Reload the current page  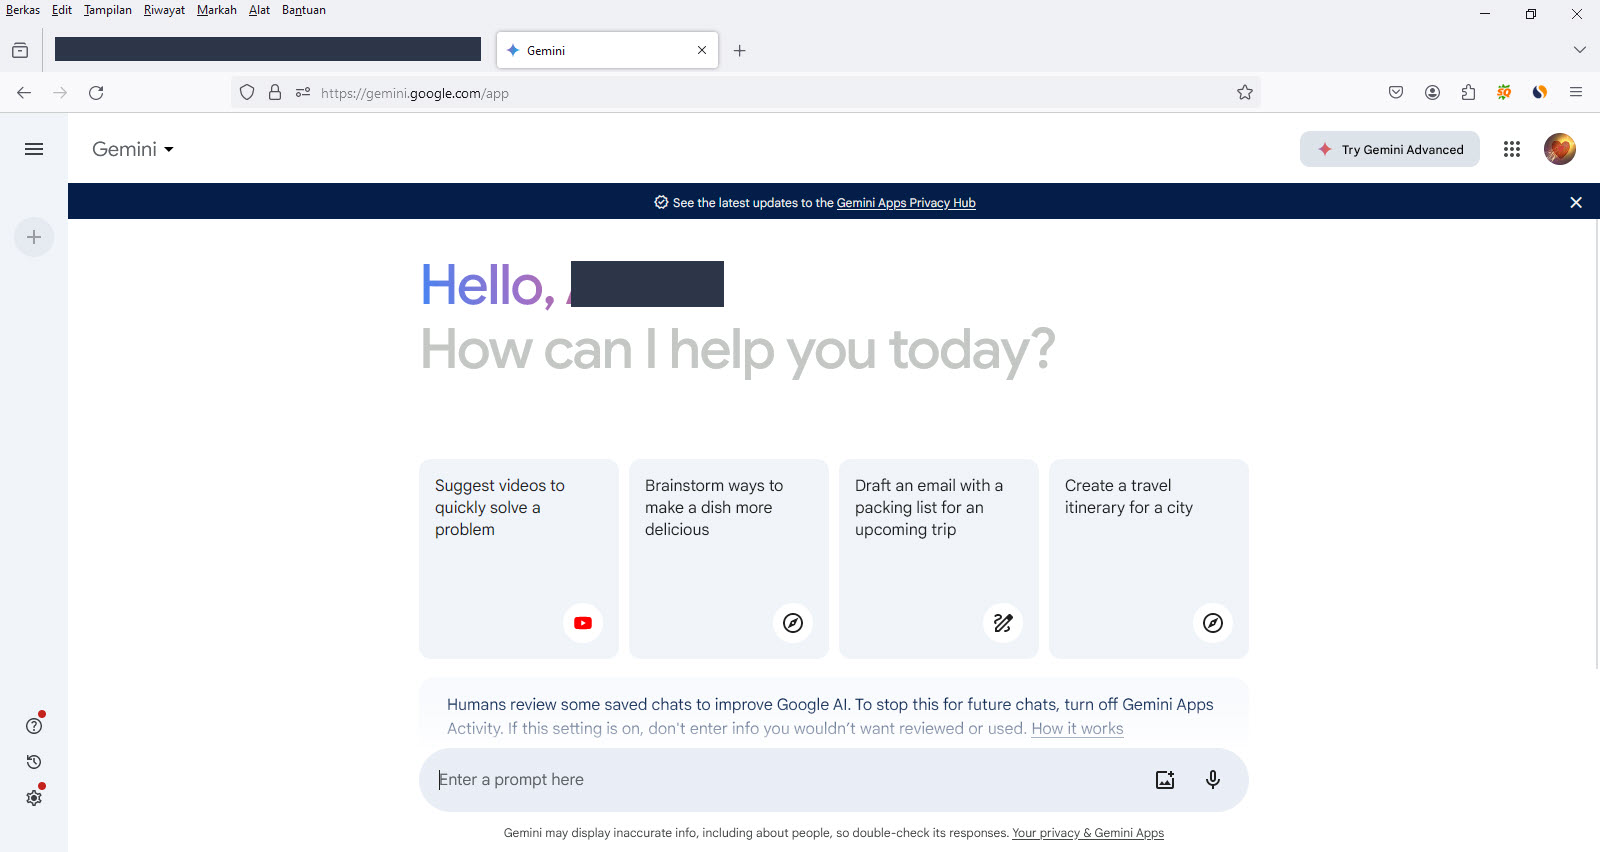[x=96, y=93]
